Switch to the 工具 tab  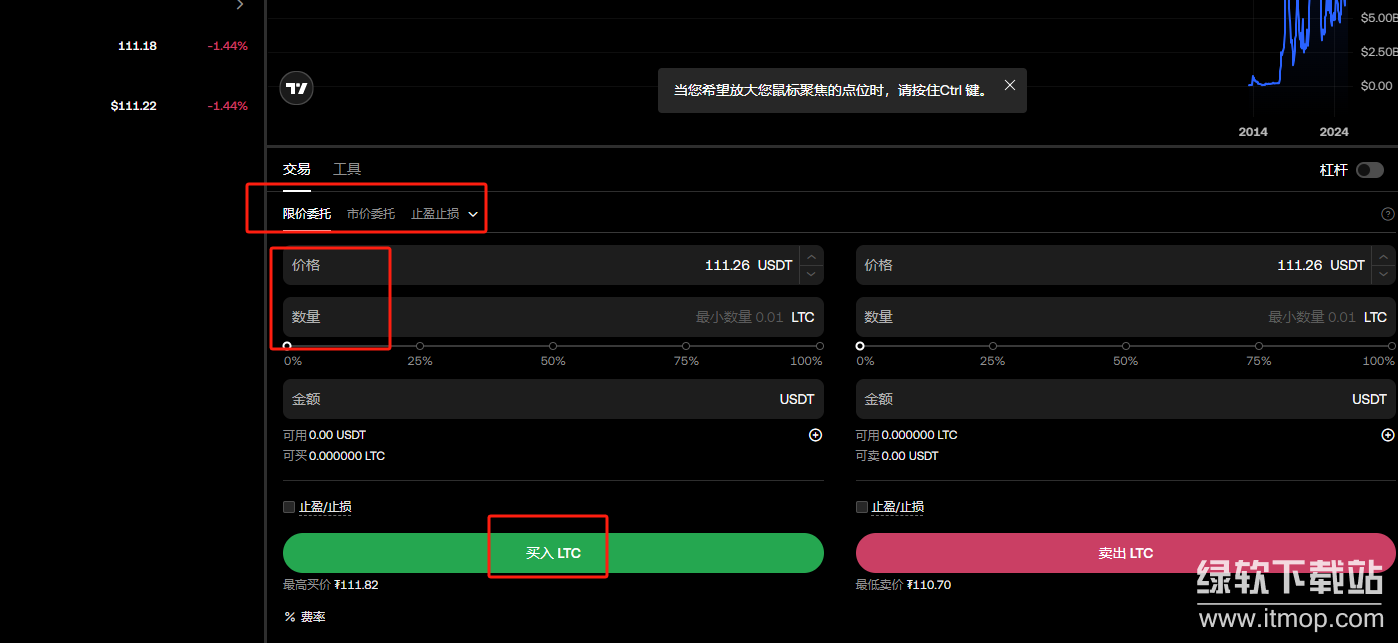[x=347, y=170]
